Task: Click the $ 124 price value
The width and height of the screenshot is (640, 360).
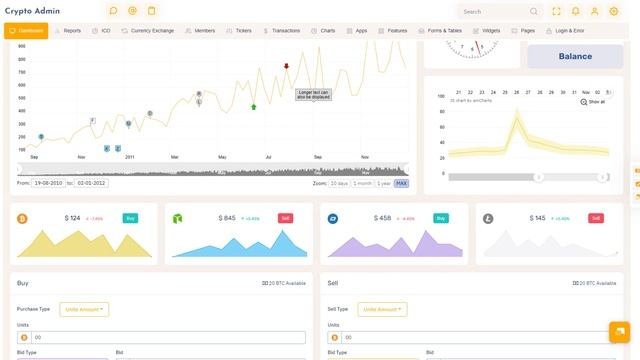Action: (x=72, y=218)
